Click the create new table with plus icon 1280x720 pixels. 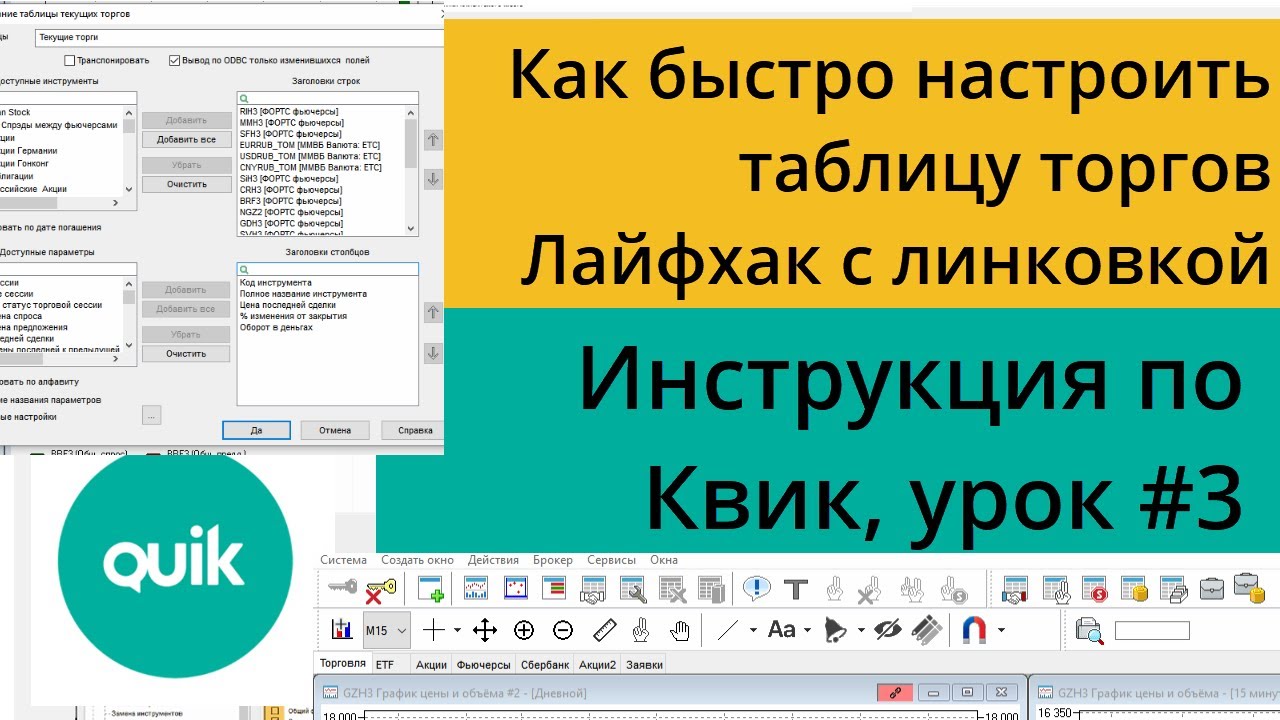(x=431, y=589)
